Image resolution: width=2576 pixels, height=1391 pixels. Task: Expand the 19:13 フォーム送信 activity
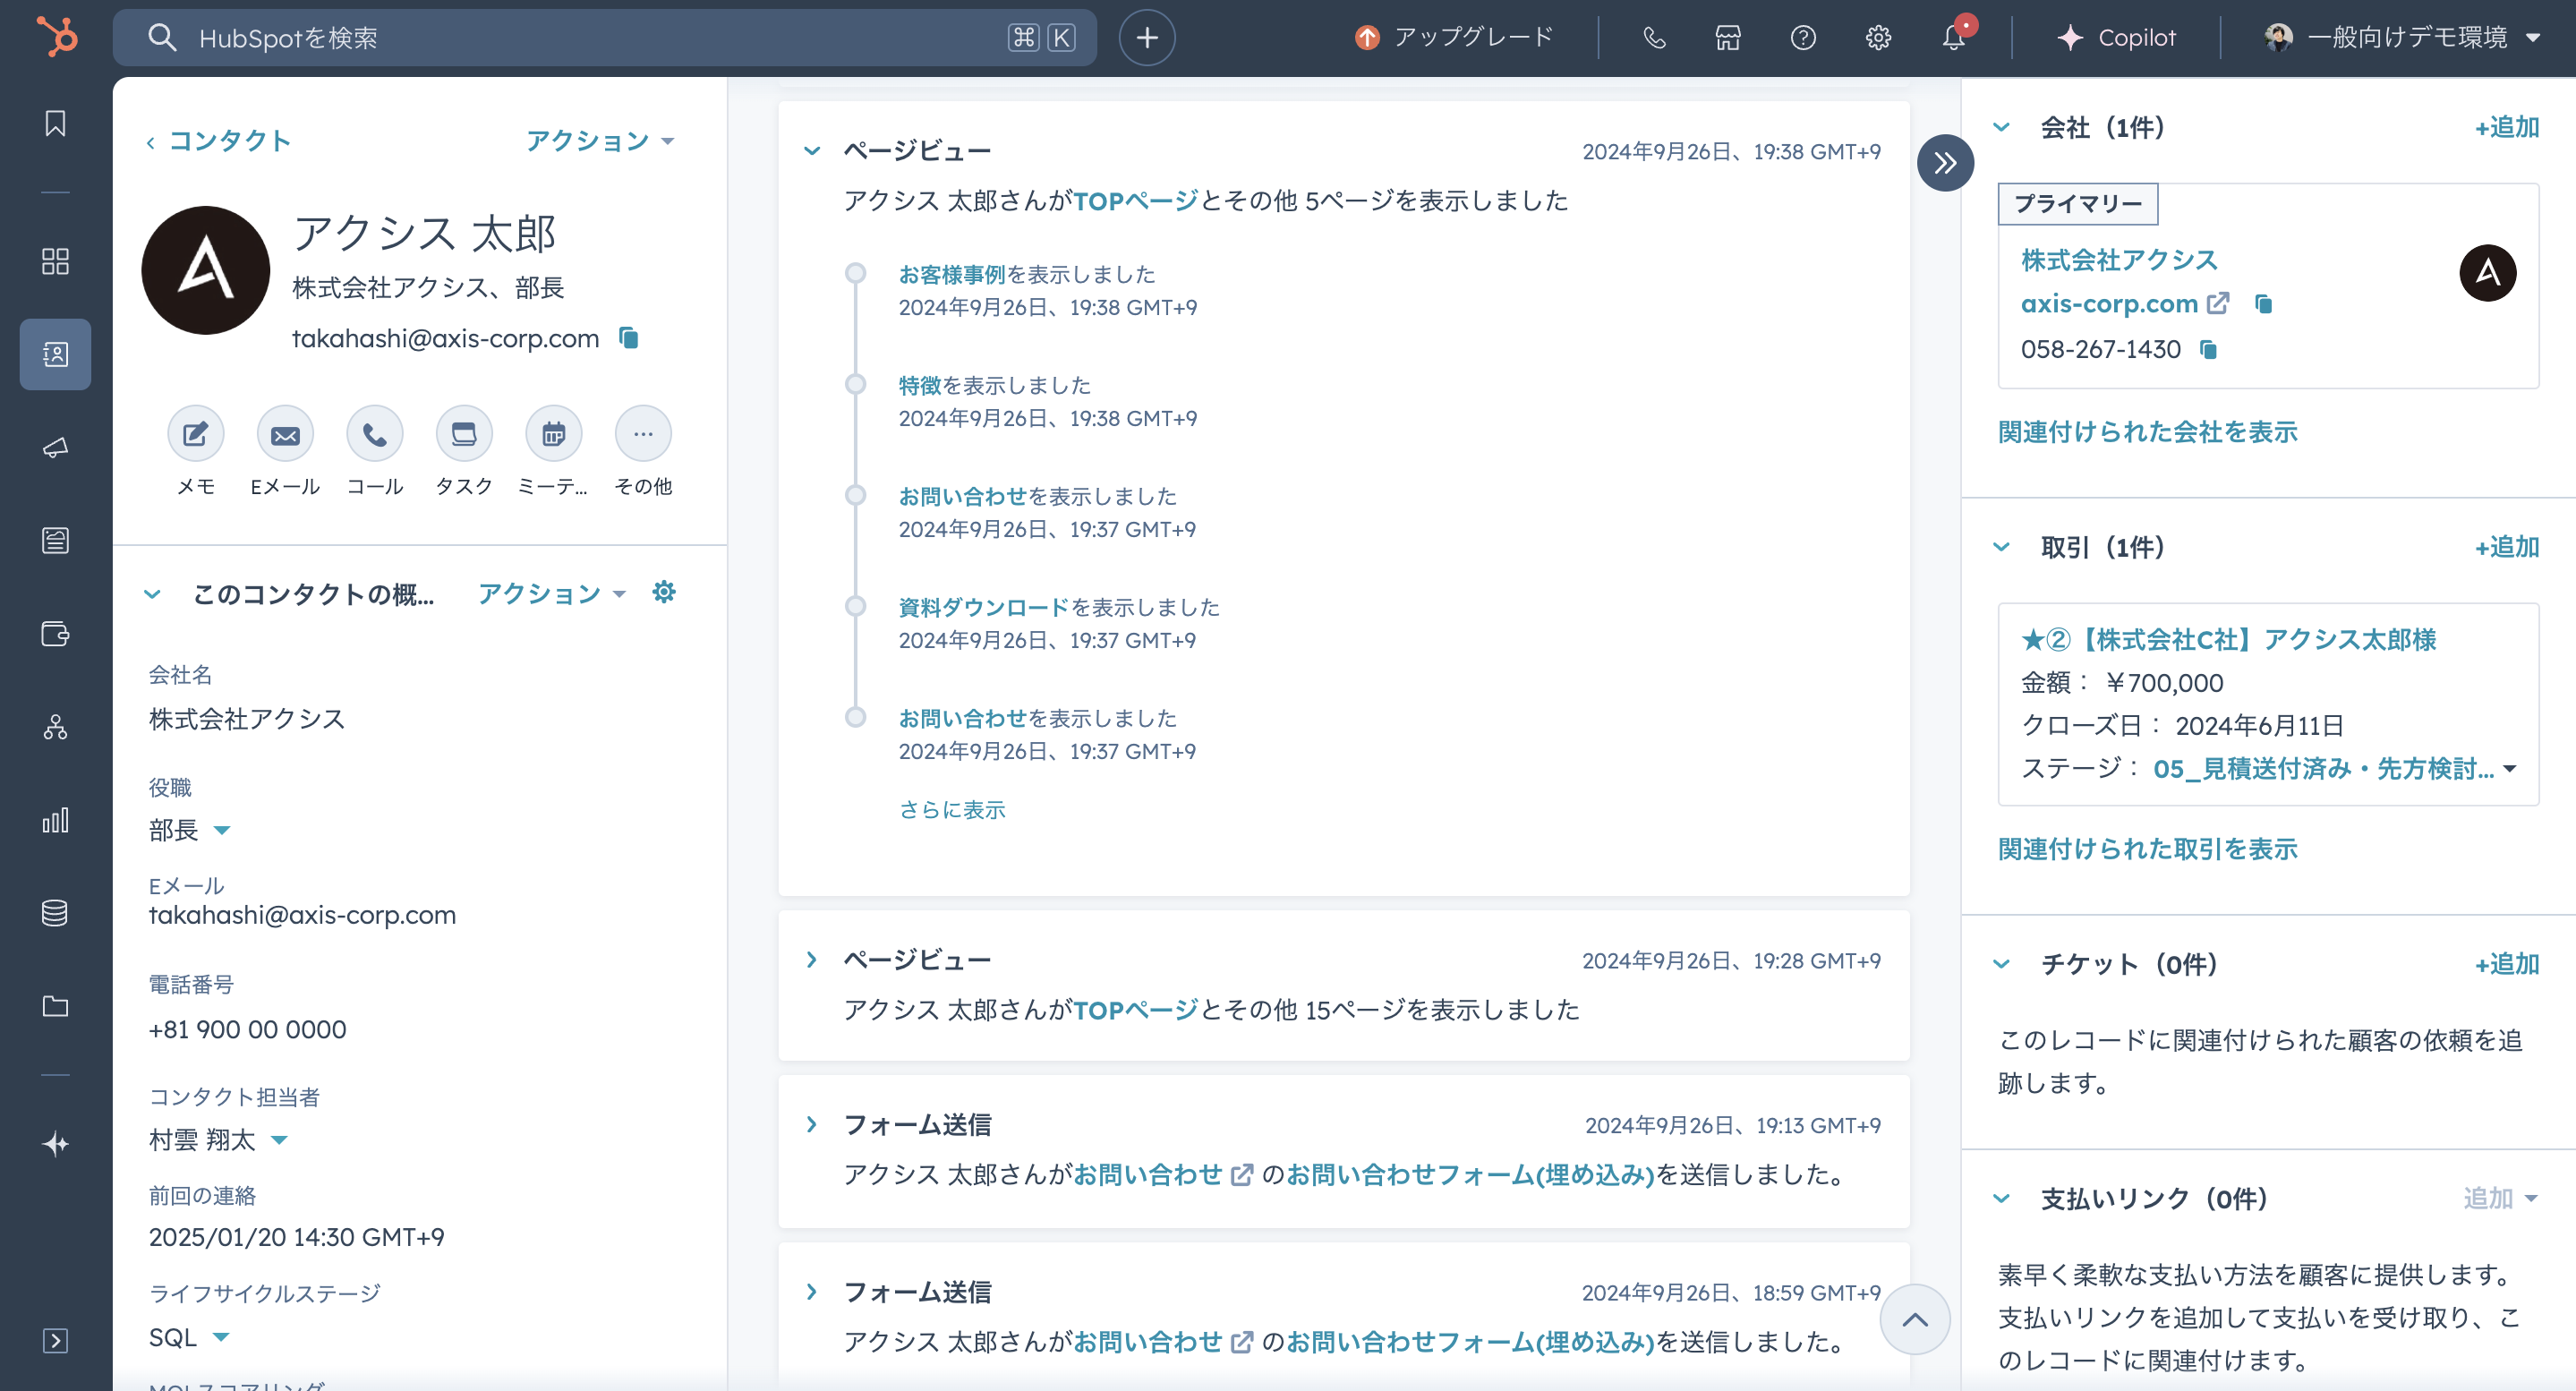[x=812, y=1125]
